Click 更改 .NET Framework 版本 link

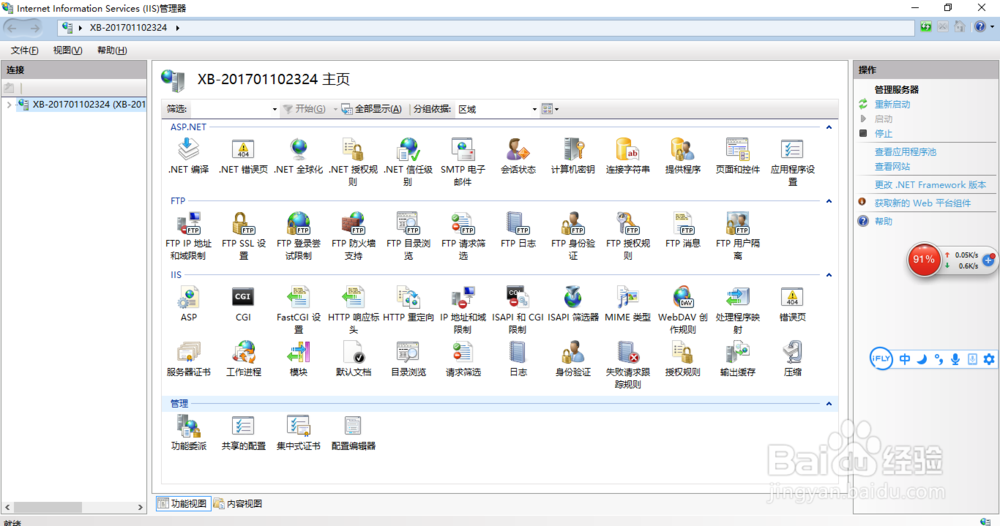point(930,185)
